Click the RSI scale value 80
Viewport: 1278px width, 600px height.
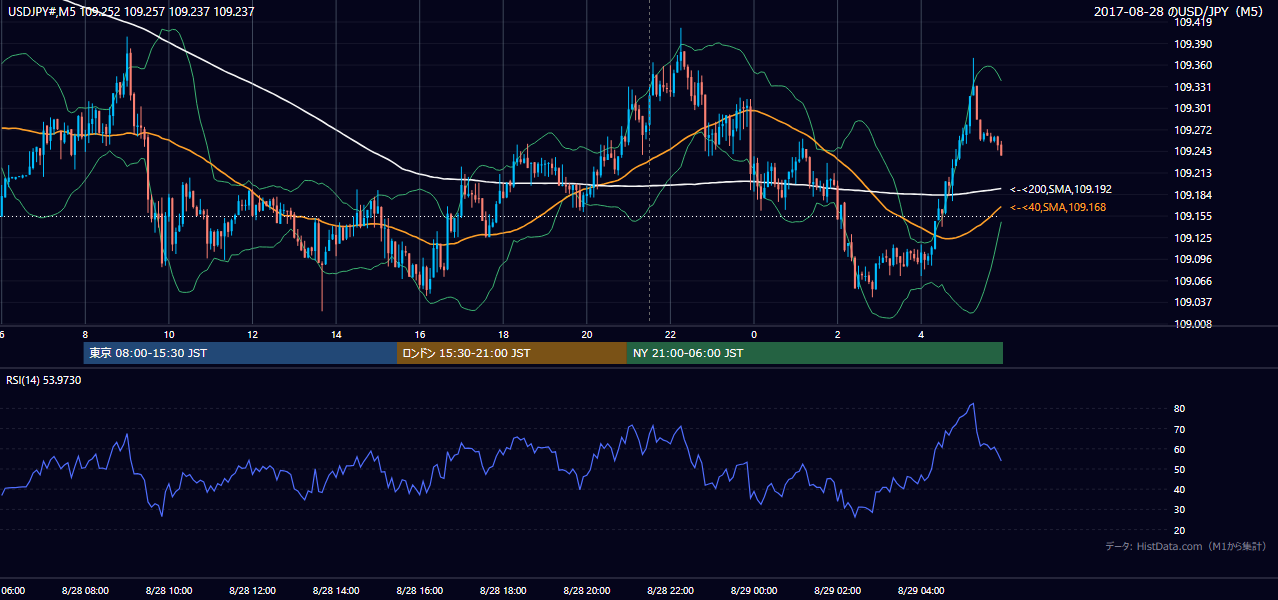(x=1180, y=409)
